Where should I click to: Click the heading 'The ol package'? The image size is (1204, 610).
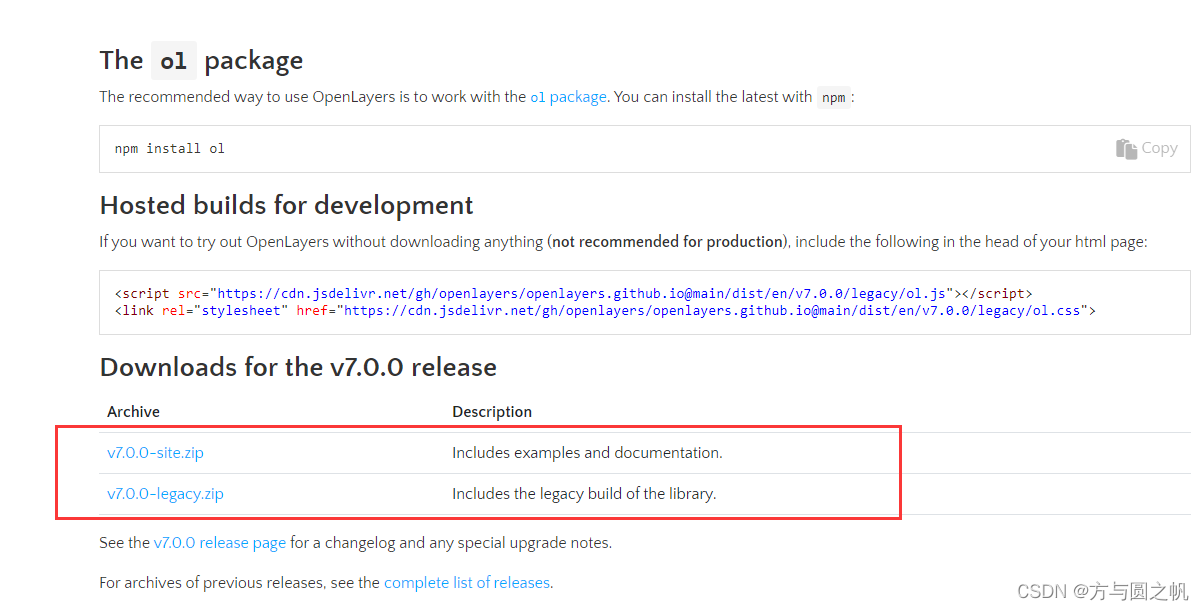coord(200,60)
